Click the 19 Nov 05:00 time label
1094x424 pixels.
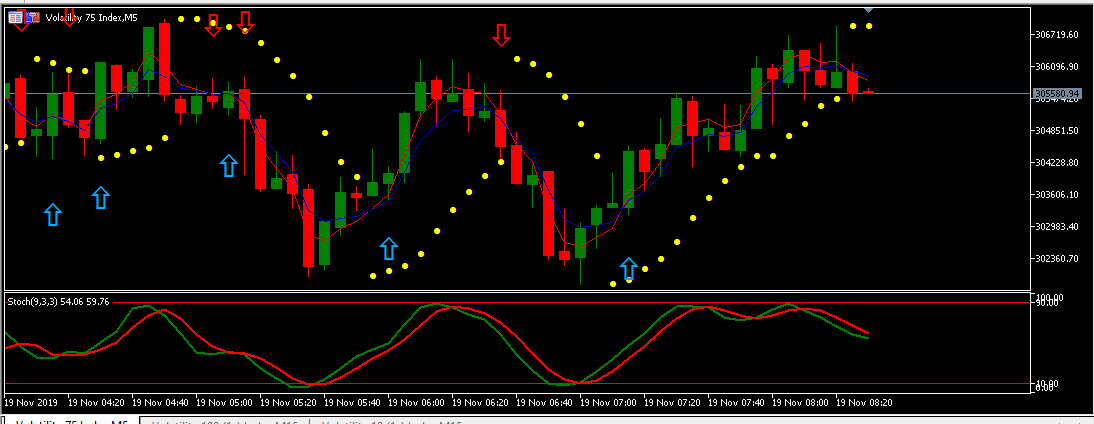coord(225,402)
